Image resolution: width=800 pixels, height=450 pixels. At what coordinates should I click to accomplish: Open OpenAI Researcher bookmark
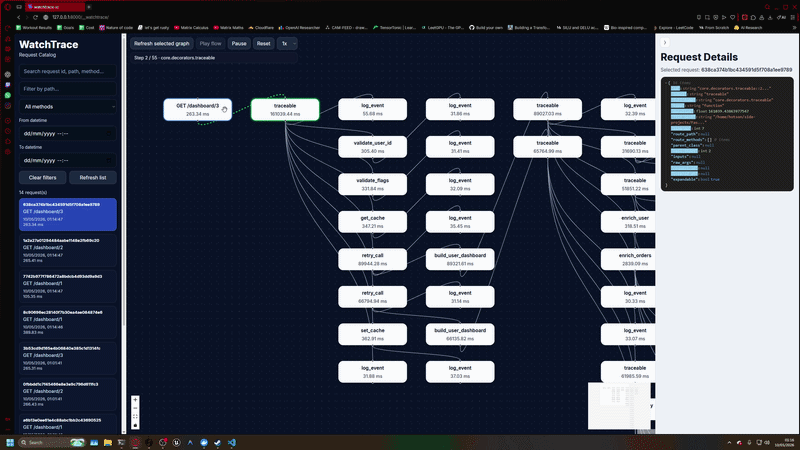pos(299,28)
